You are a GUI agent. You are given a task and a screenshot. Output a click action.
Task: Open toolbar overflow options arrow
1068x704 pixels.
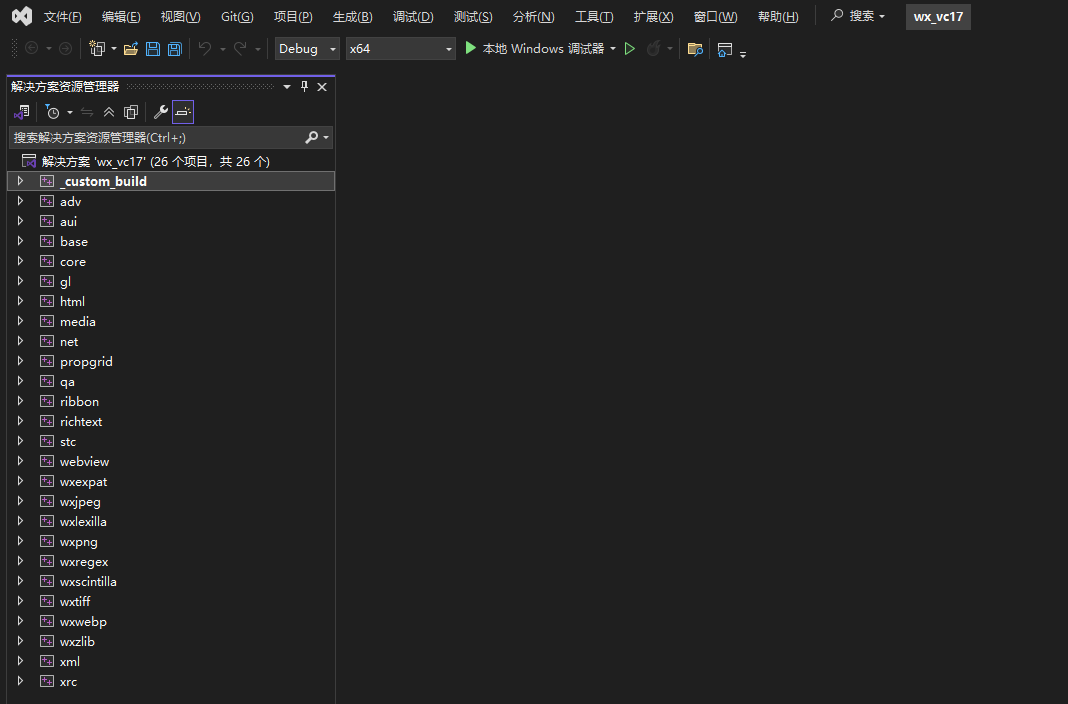tap(743, 53)
